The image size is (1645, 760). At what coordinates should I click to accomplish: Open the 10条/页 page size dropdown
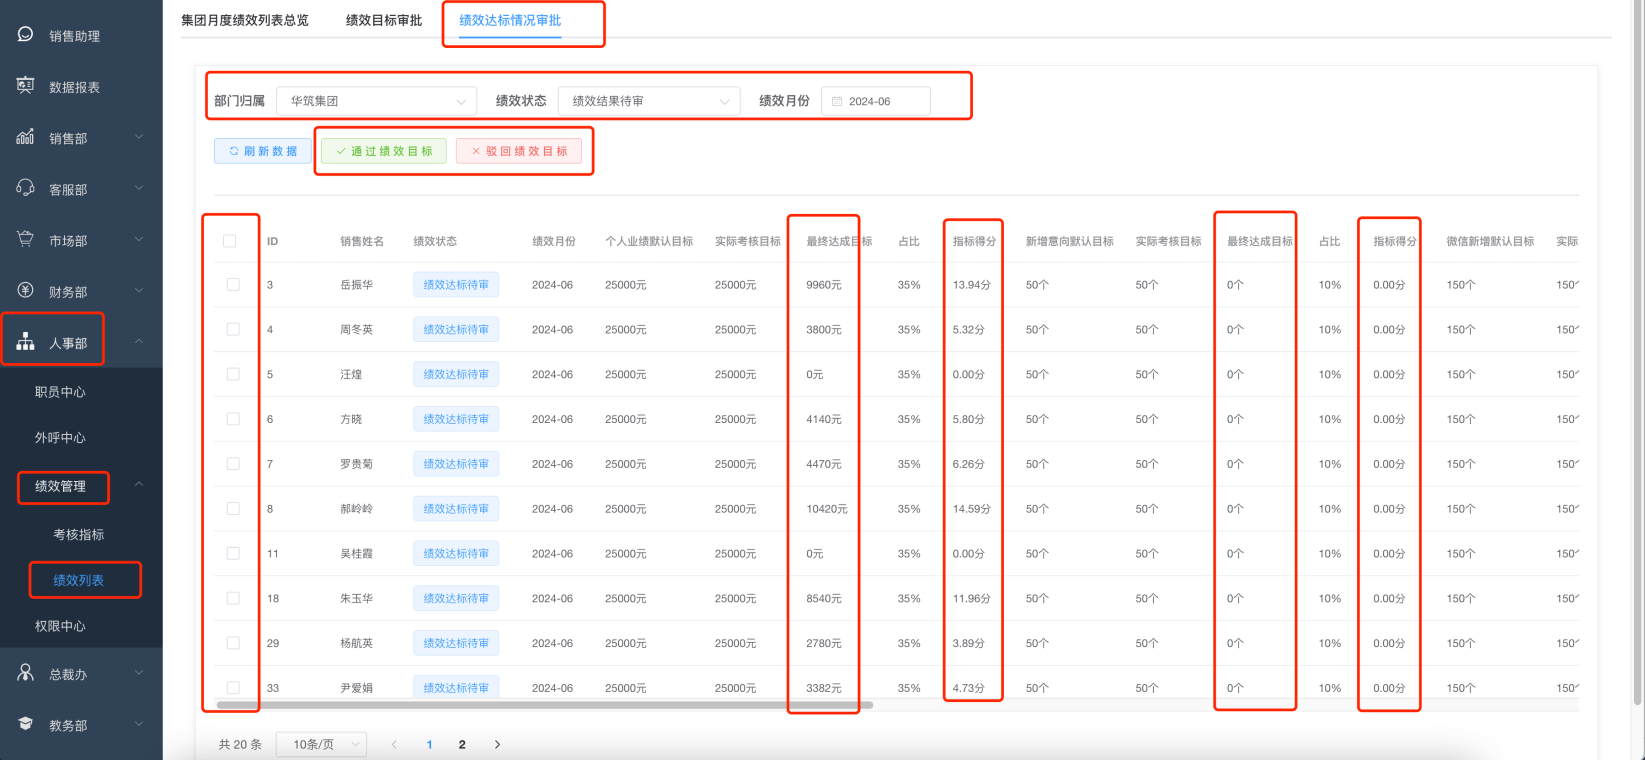[x=321, y=744]
